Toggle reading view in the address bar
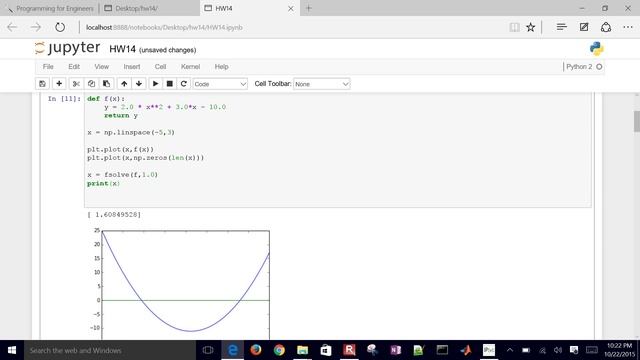Image resolution: width=640 pixels, height=360 pixels. tap(515, 27)
